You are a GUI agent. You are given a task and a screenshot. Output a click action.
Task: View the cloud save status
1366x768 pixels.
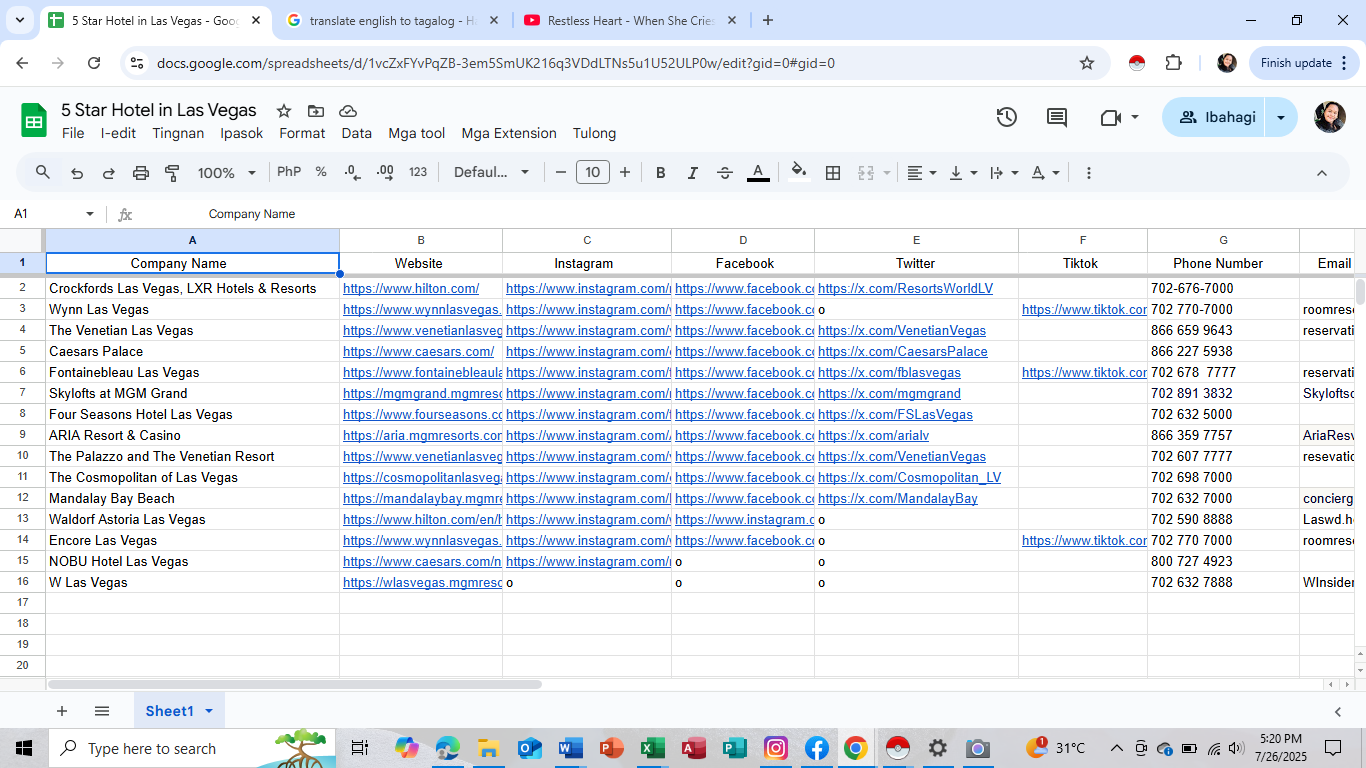(348, 111)
